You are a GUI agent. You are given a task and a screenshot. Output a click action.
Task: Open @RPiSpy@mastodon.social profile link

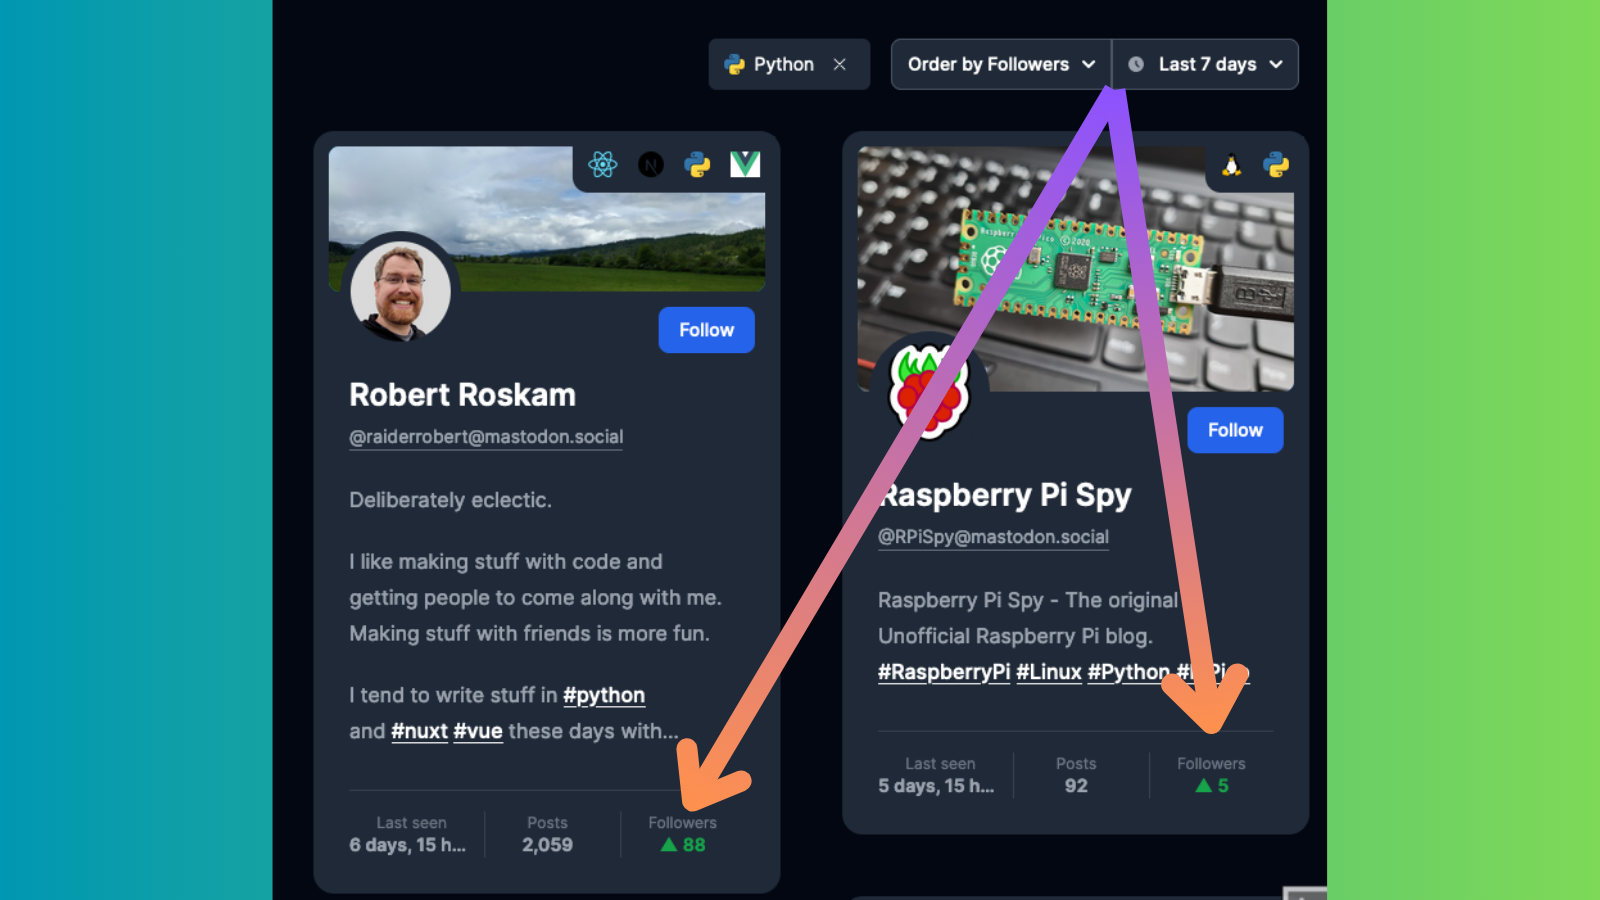coord(993,537)
